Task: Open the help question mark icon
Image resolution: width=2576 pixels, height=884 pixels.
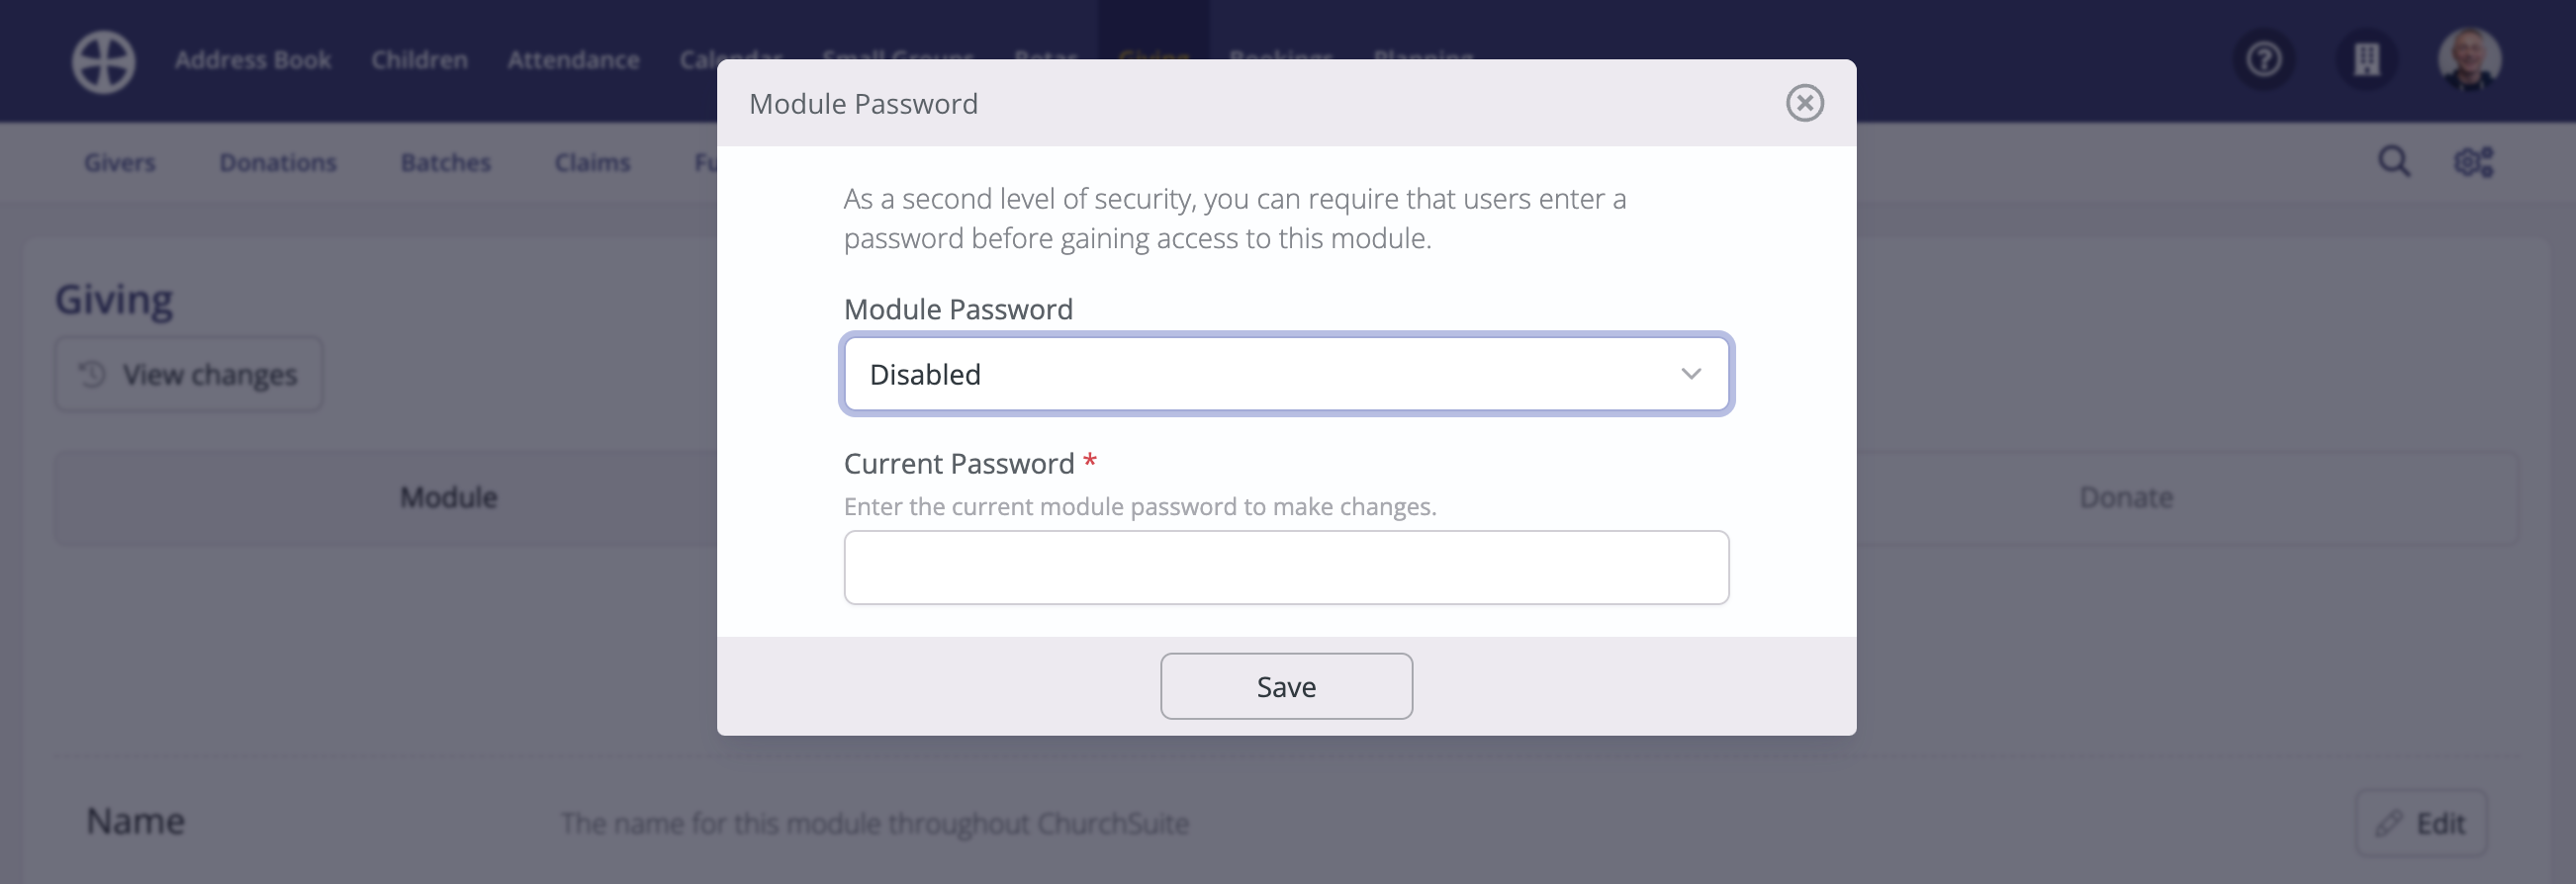Action: click(2264, 59)
